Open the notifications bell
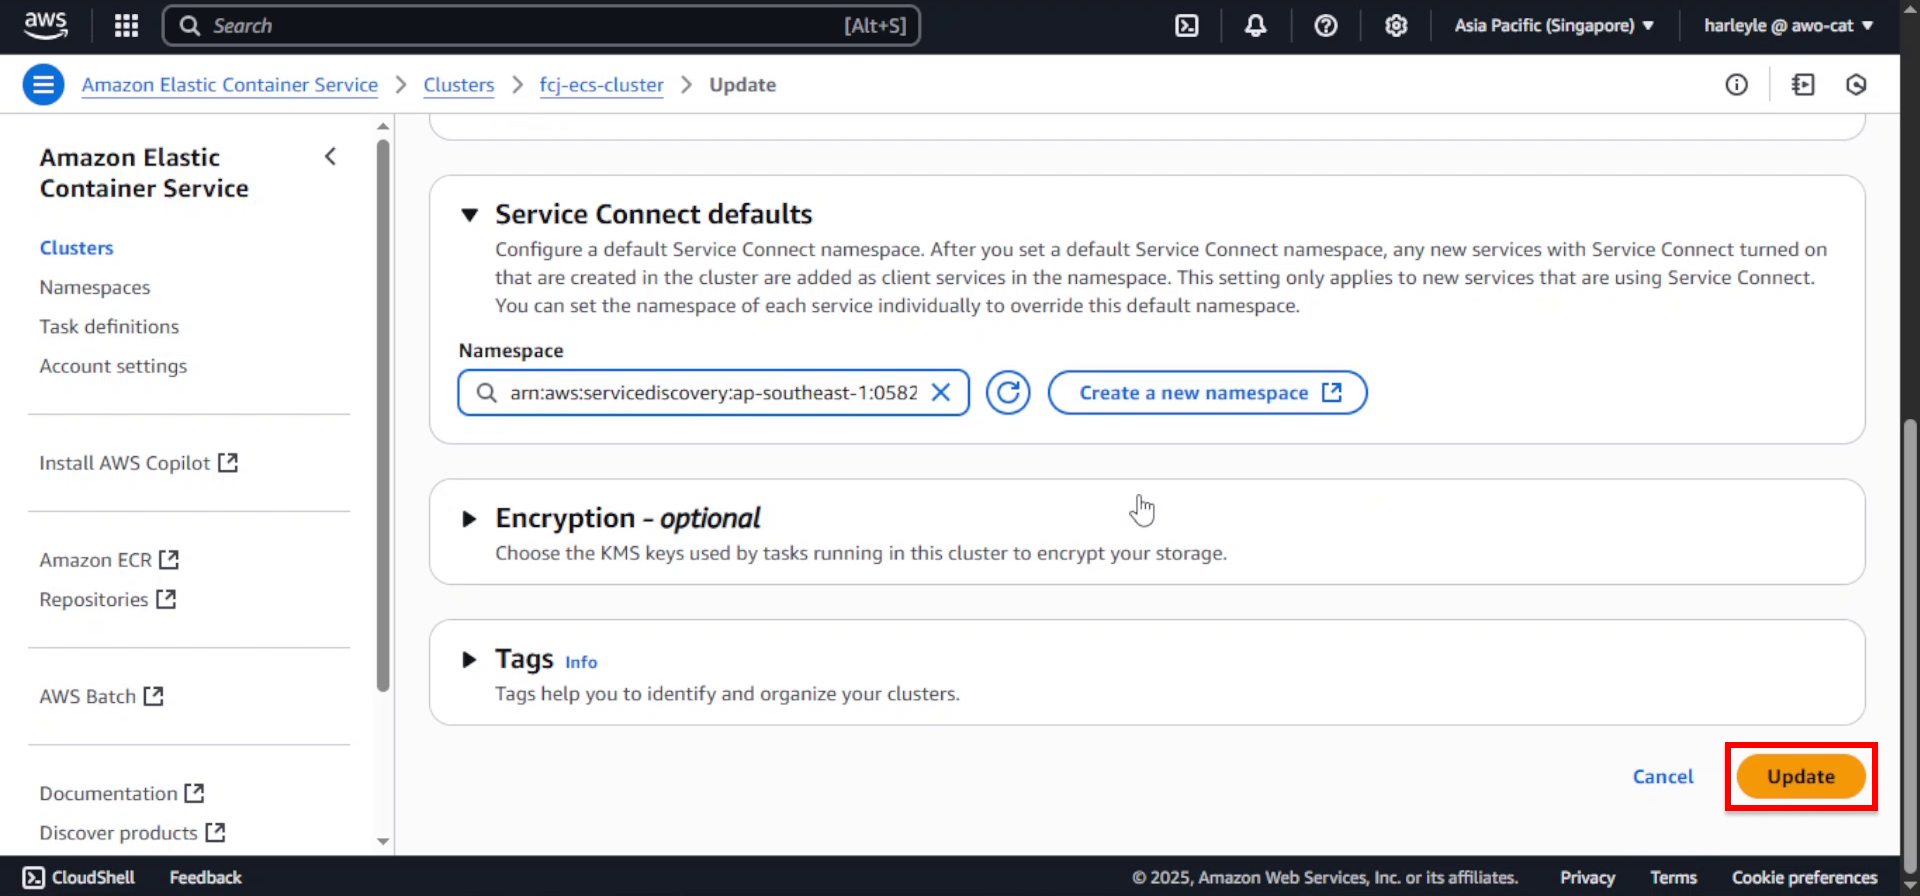 point(1255,26)
